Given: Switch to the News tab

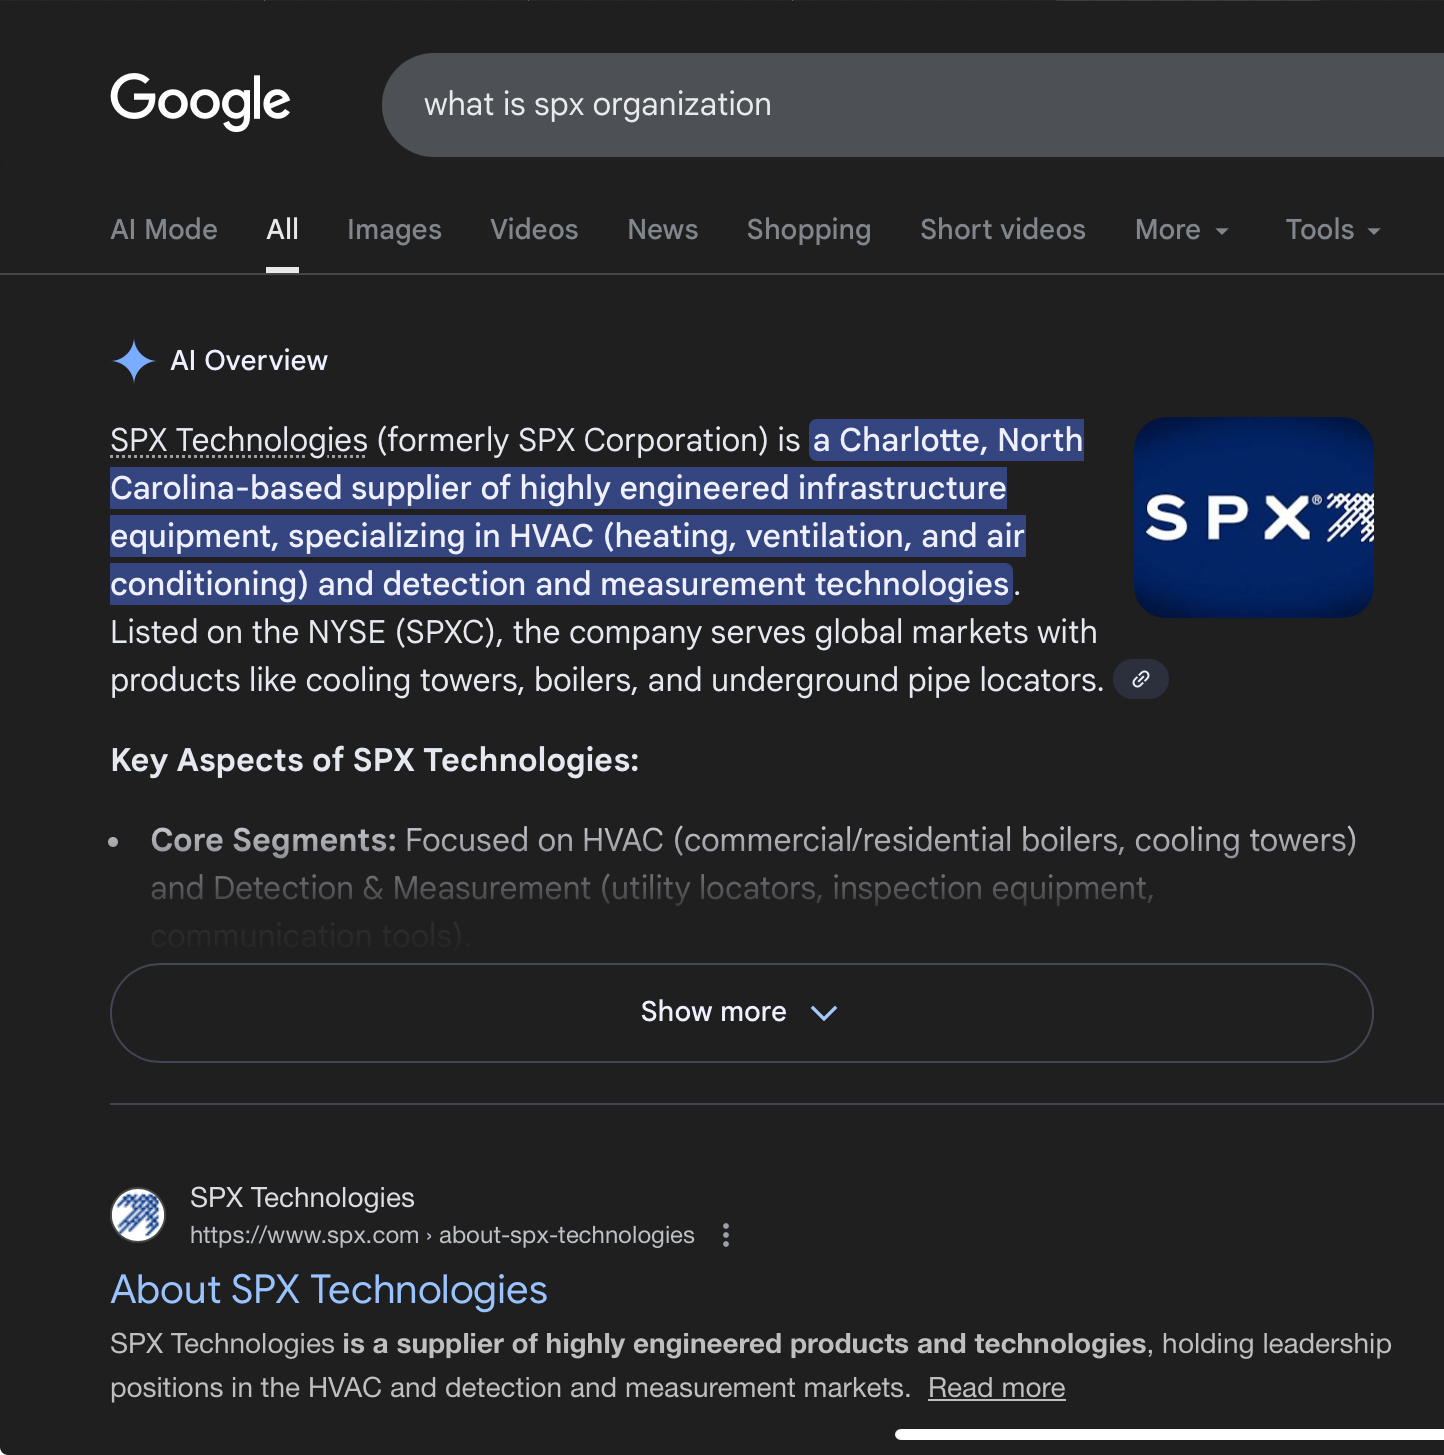Looking at the screenshot, I should pyautogui.click(x=663, y=230).
